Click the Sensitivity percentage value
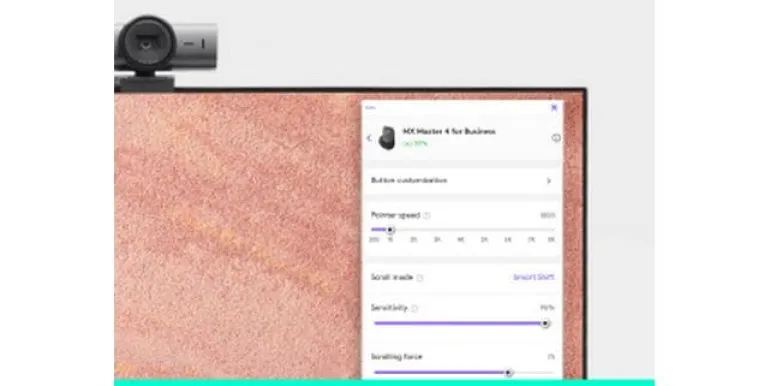The image size is (770, 386). tap(547, 308)
